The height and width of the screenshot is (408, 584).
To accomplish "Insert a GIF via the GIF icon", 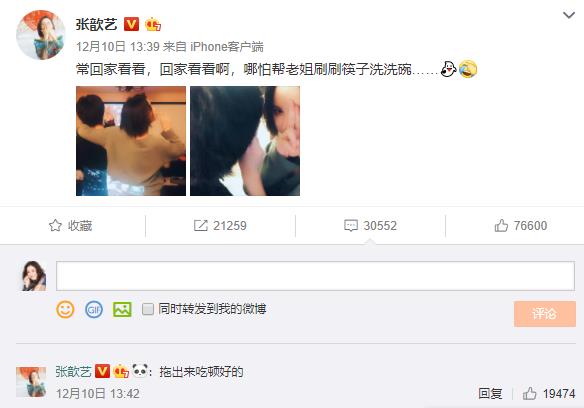I will [94, 309].
